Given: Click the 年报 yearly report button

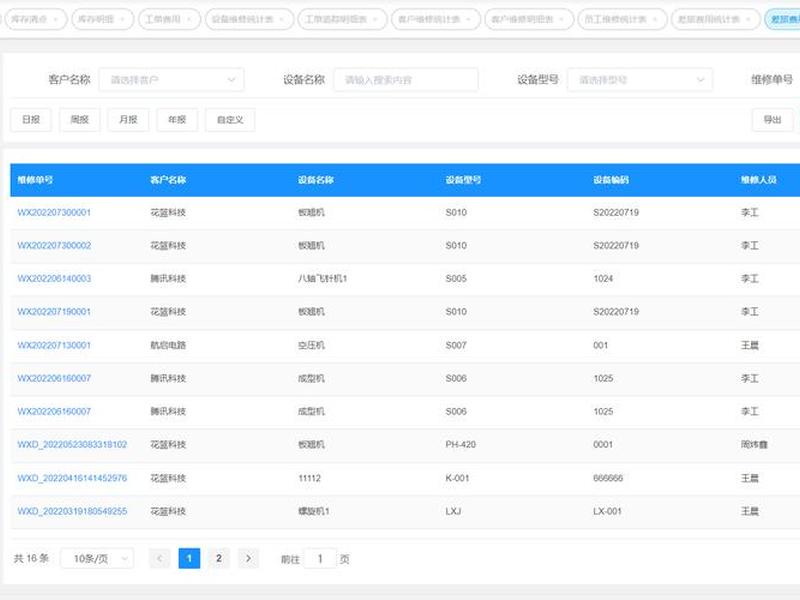Looking at the screenshot, I should 177,119.
